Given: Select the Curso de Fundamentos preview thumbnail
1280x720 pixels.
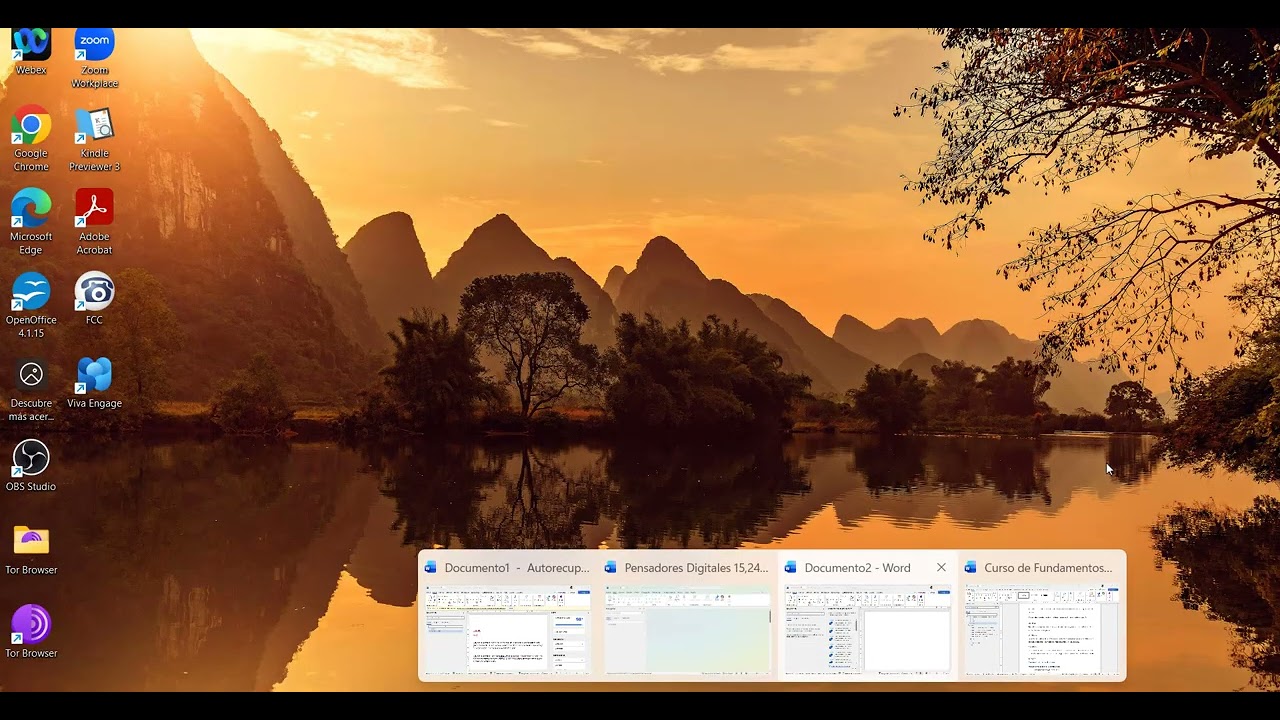Looking at the screenshot, I should (x=1042, y=630).
